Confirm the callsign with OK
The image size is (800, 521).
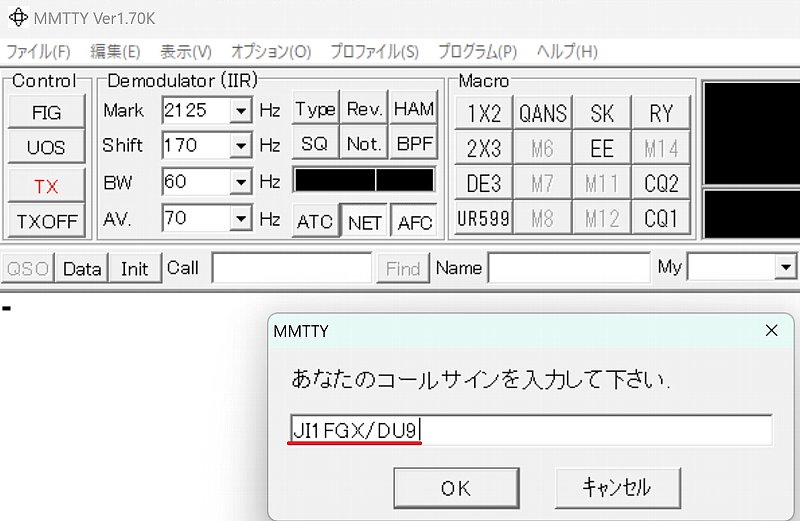point(456,488)
